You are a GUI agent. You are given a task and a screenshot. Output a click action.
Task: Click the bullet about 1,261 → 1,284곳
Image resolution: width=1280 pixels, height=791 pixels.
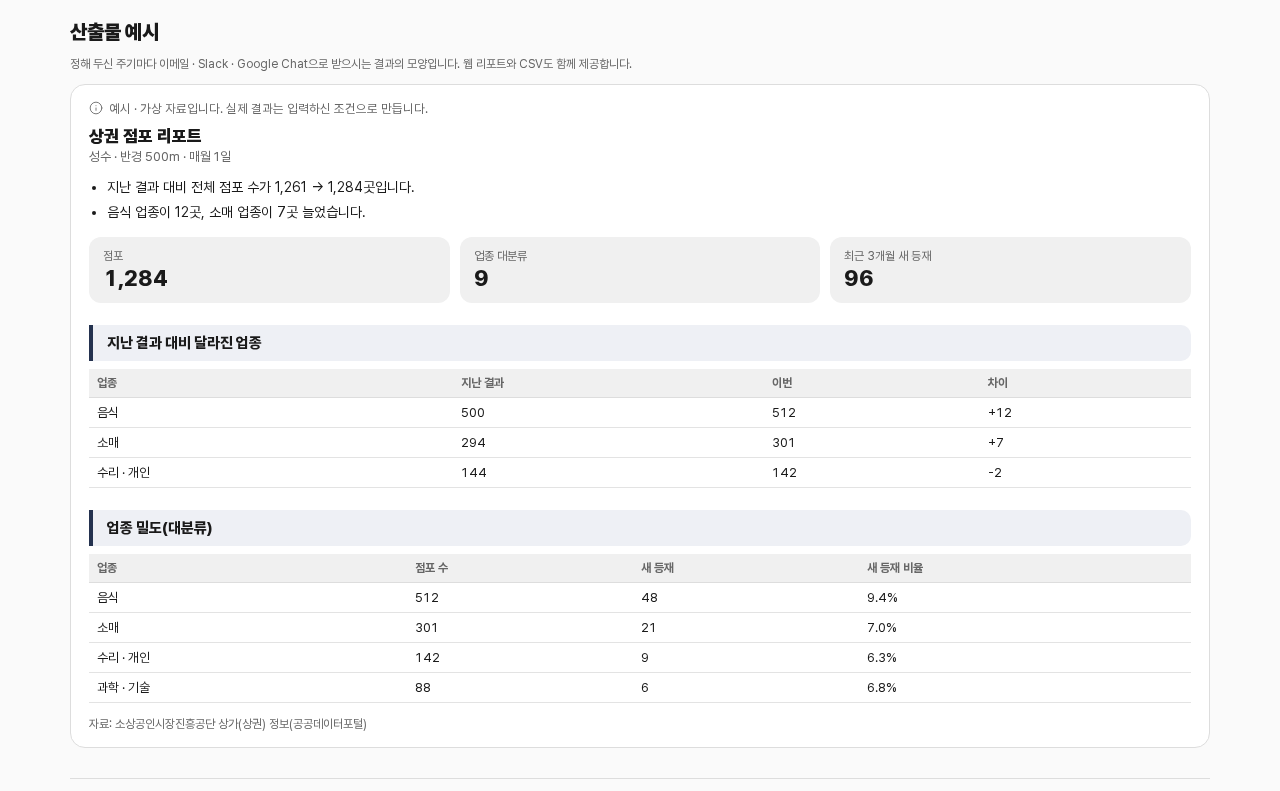260,187
